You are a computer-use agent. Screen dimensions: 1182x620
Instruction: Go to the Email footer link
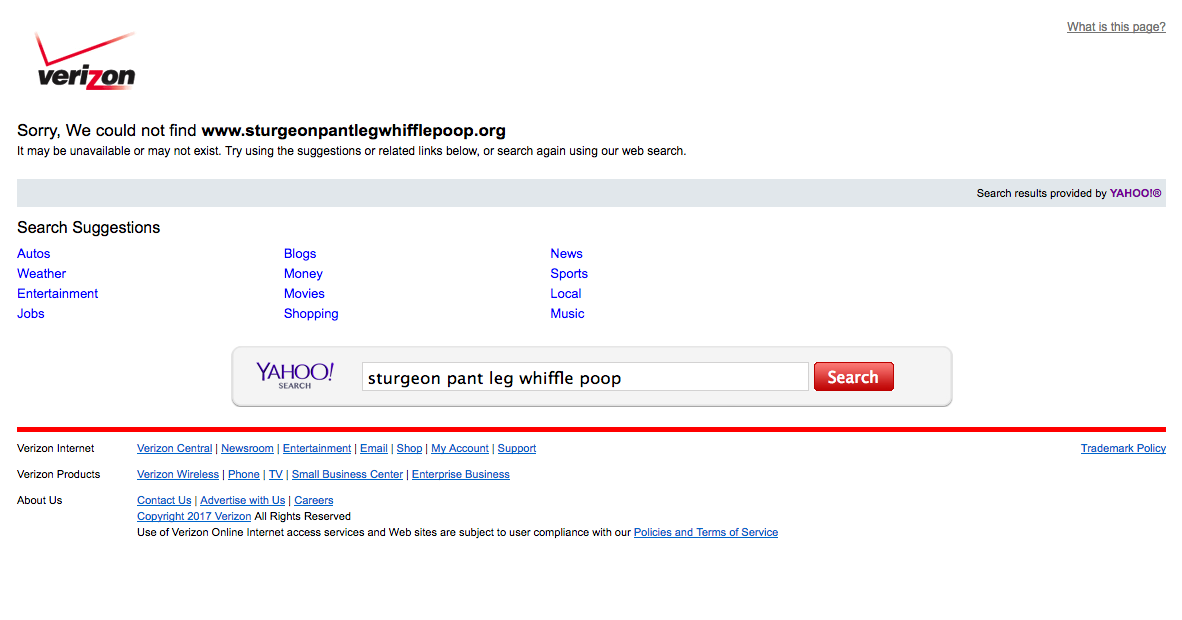374,448
